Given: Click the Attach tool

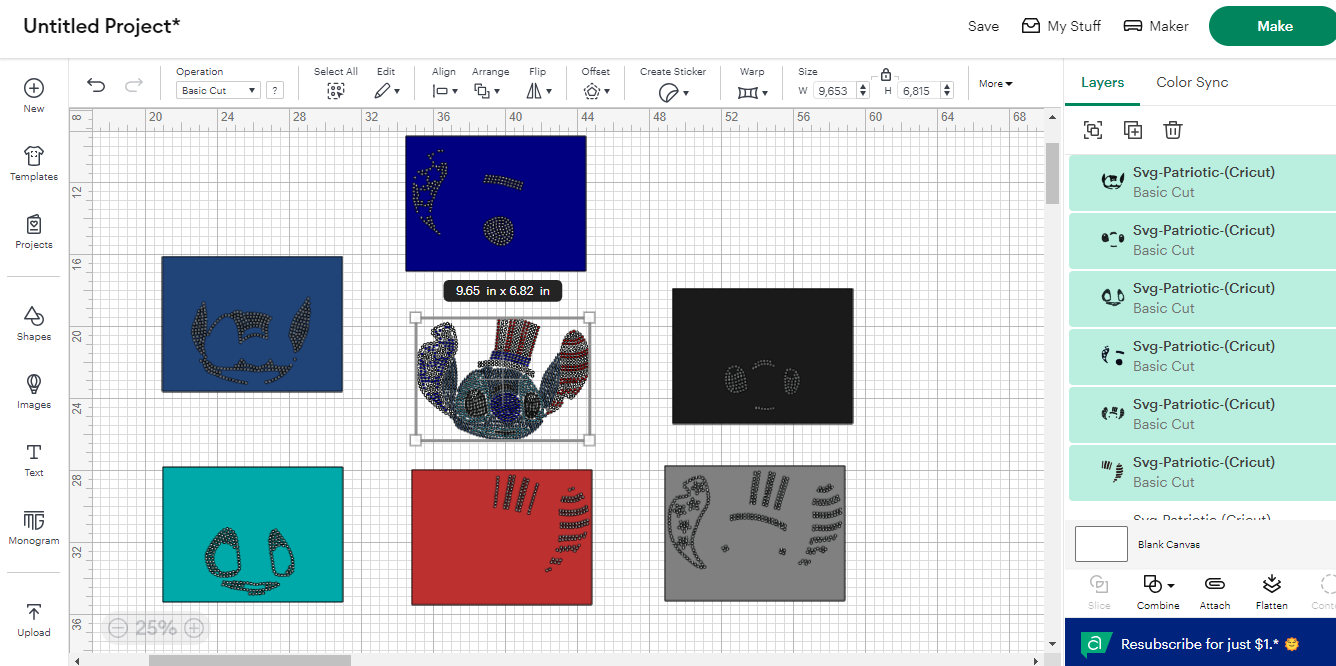Looking at the screenshot, I should (1215, 591).
